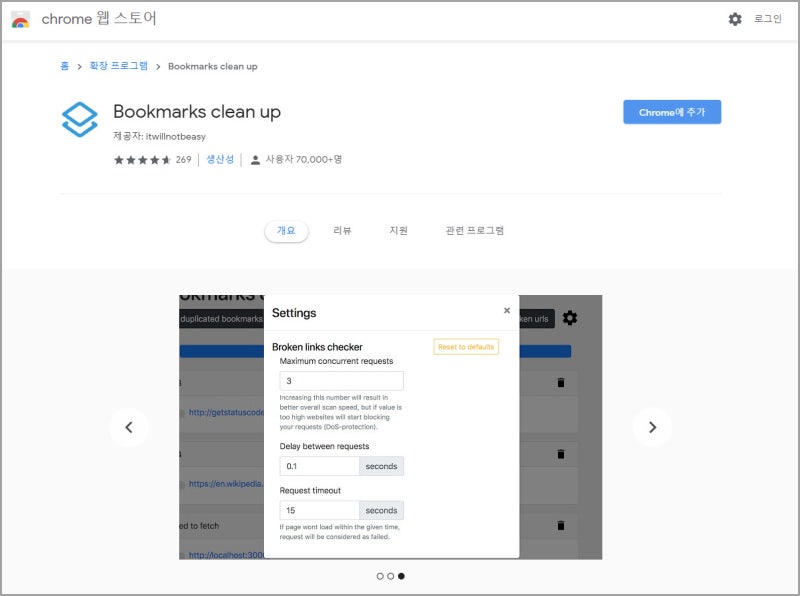Screen dimensions: 800x596
Task: Click the Reset to defaults button
Action: point(466,347)
